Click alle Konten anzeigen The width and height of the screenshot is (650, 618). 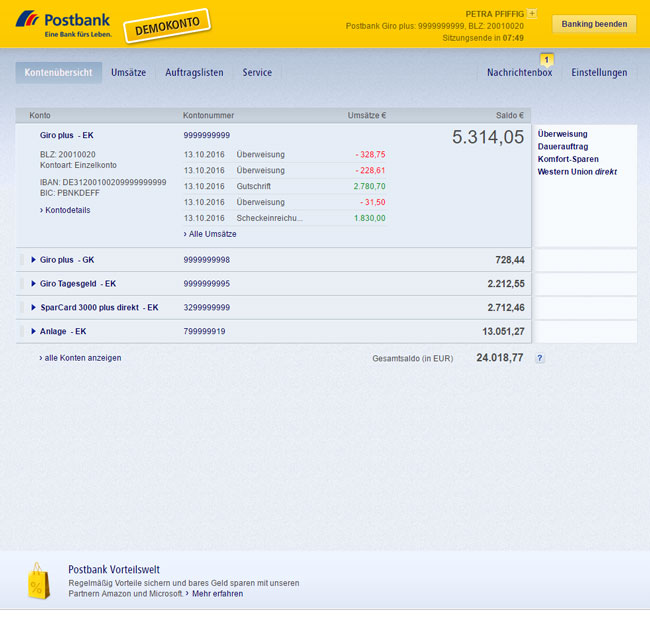[x=80, y=358]
